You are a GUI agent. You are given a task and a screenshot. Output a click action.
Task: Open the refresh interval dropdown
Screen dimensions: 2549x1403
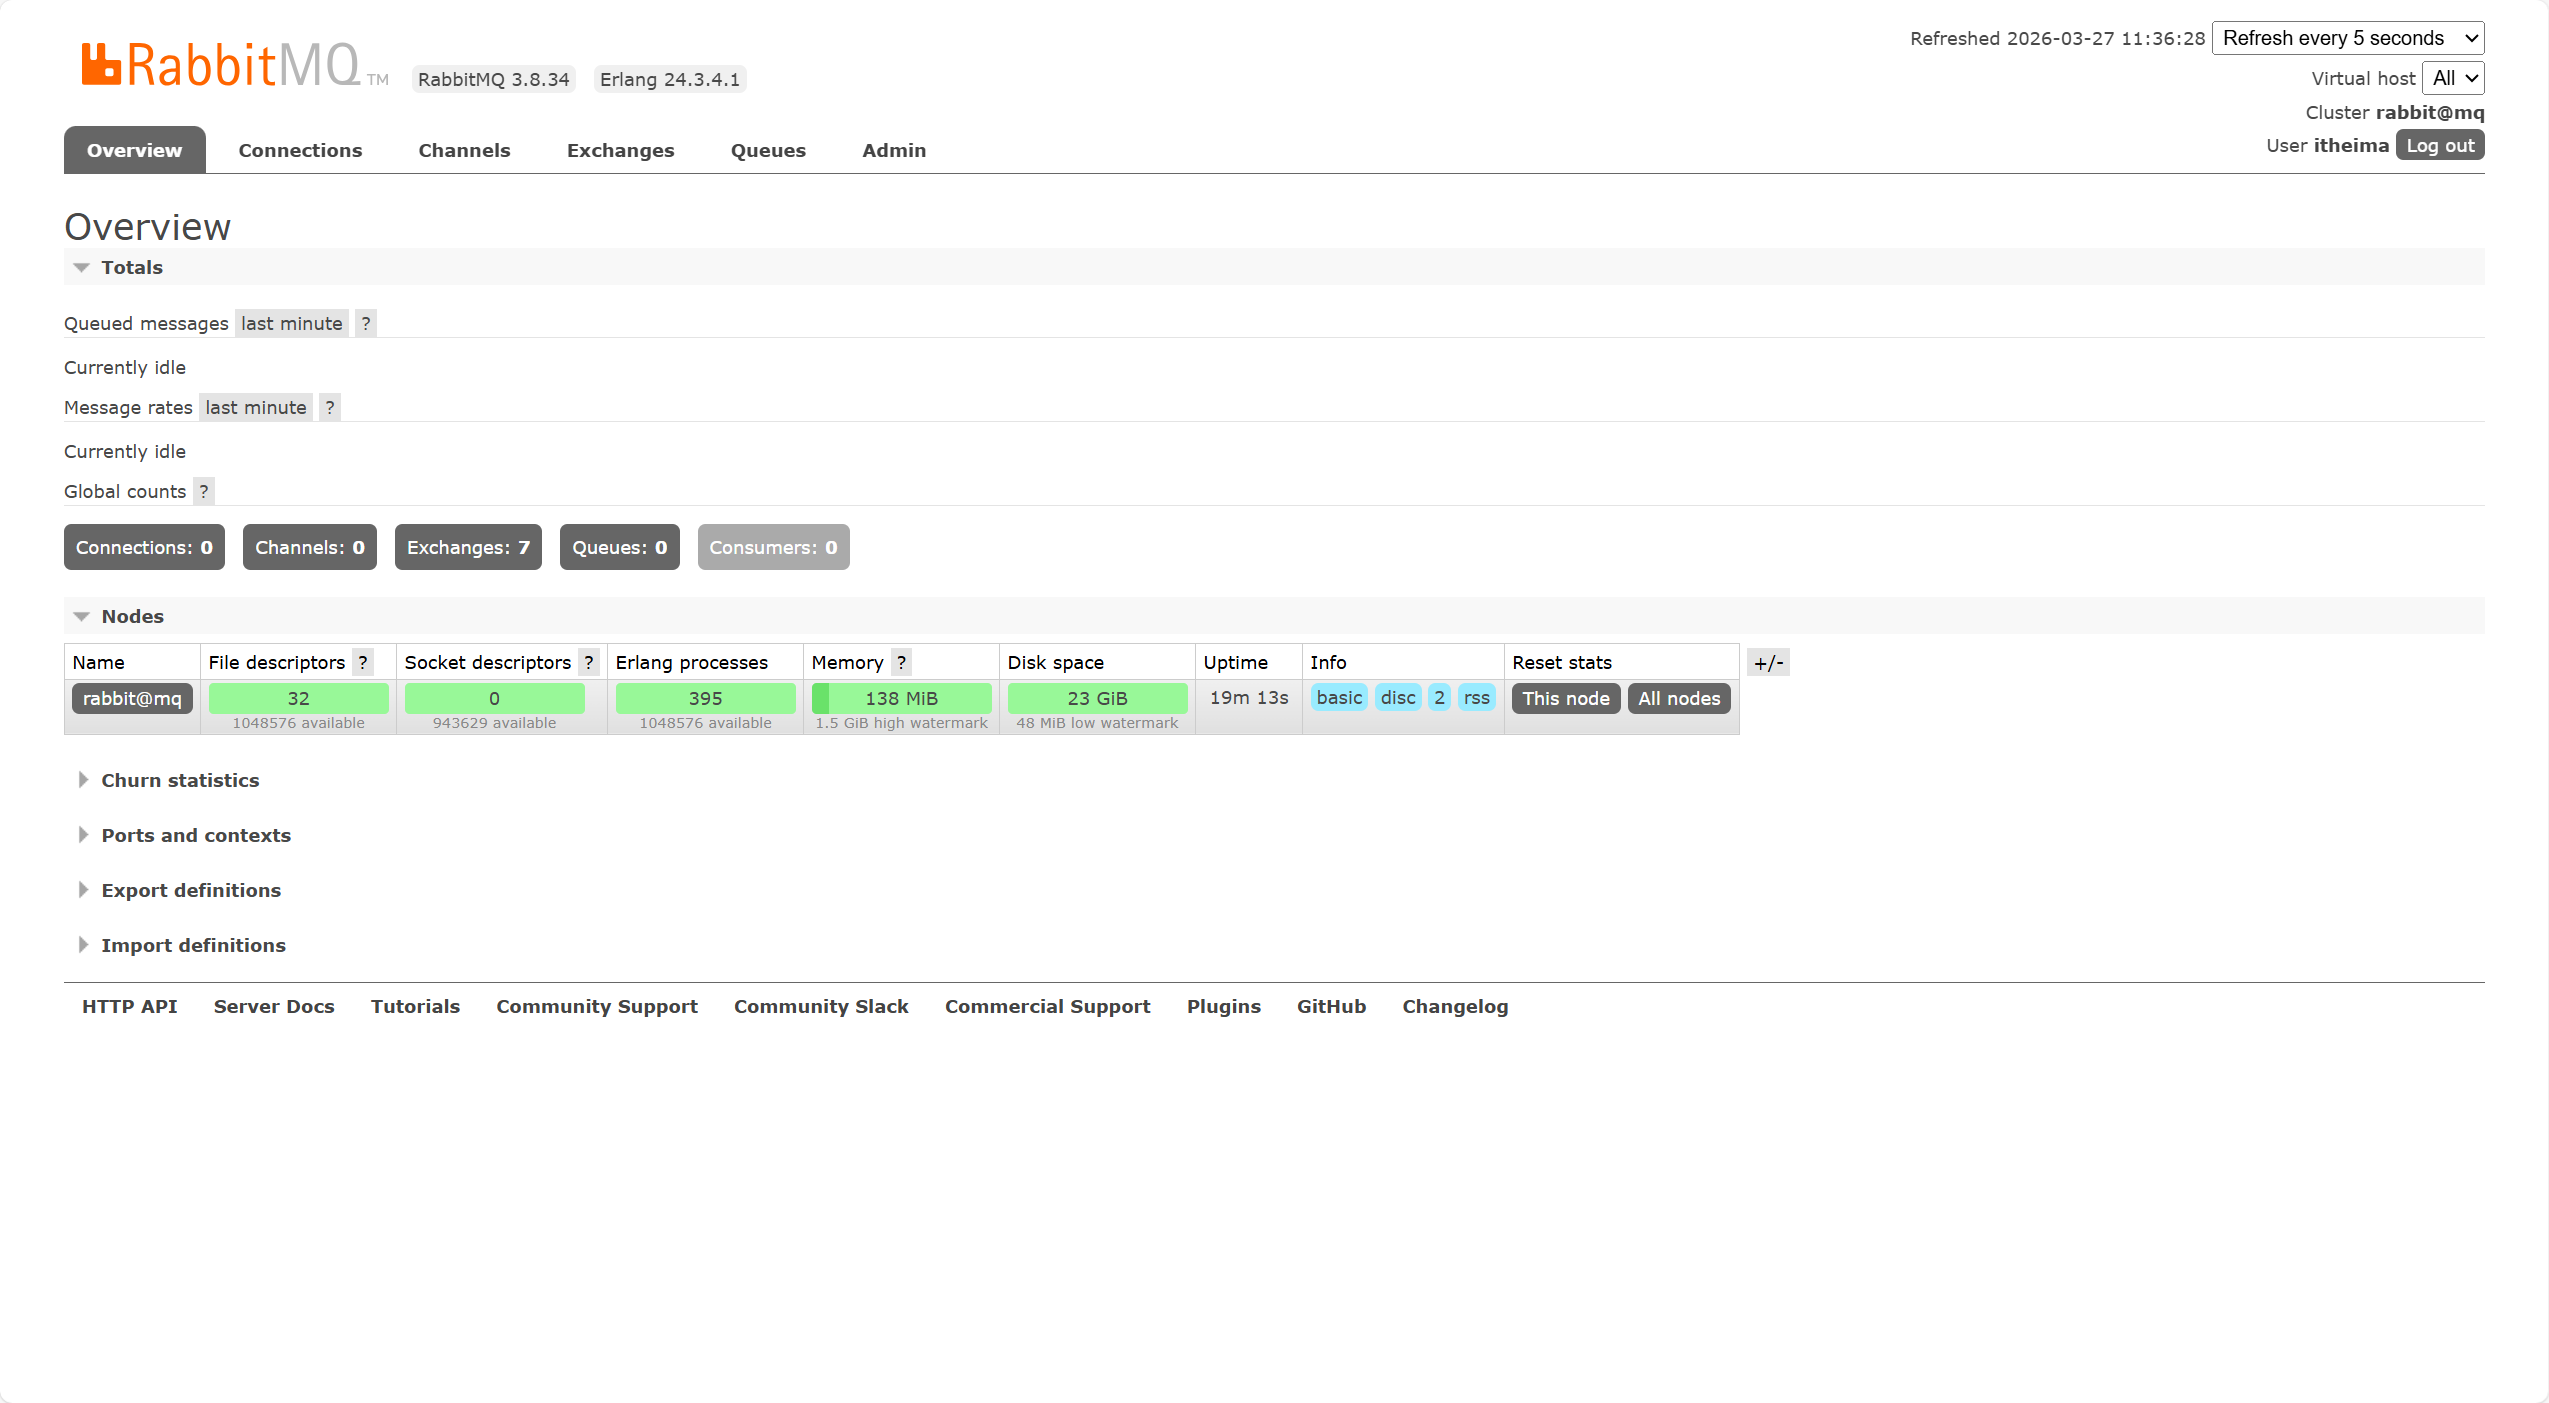click(x=2347, y=38)
